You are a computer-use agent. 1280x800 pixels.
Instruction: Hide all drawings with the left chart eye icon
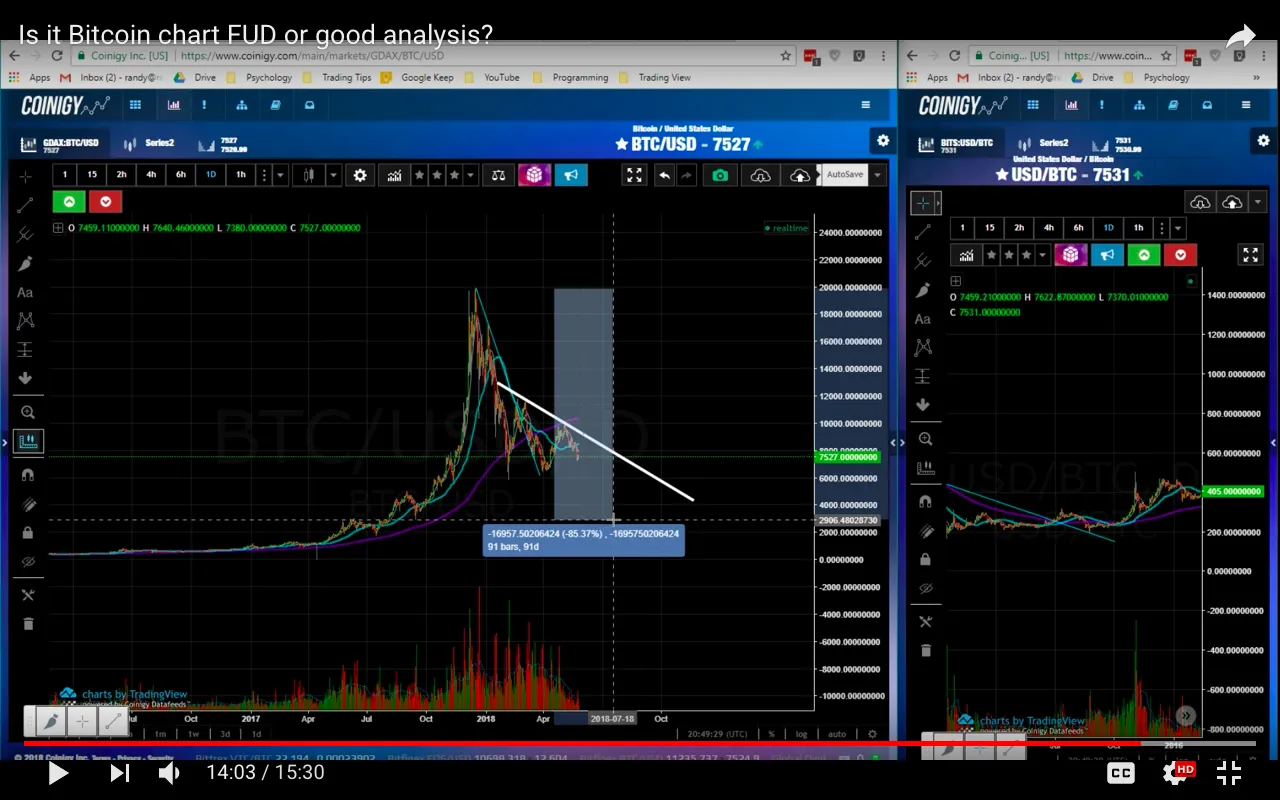(27, 562)
